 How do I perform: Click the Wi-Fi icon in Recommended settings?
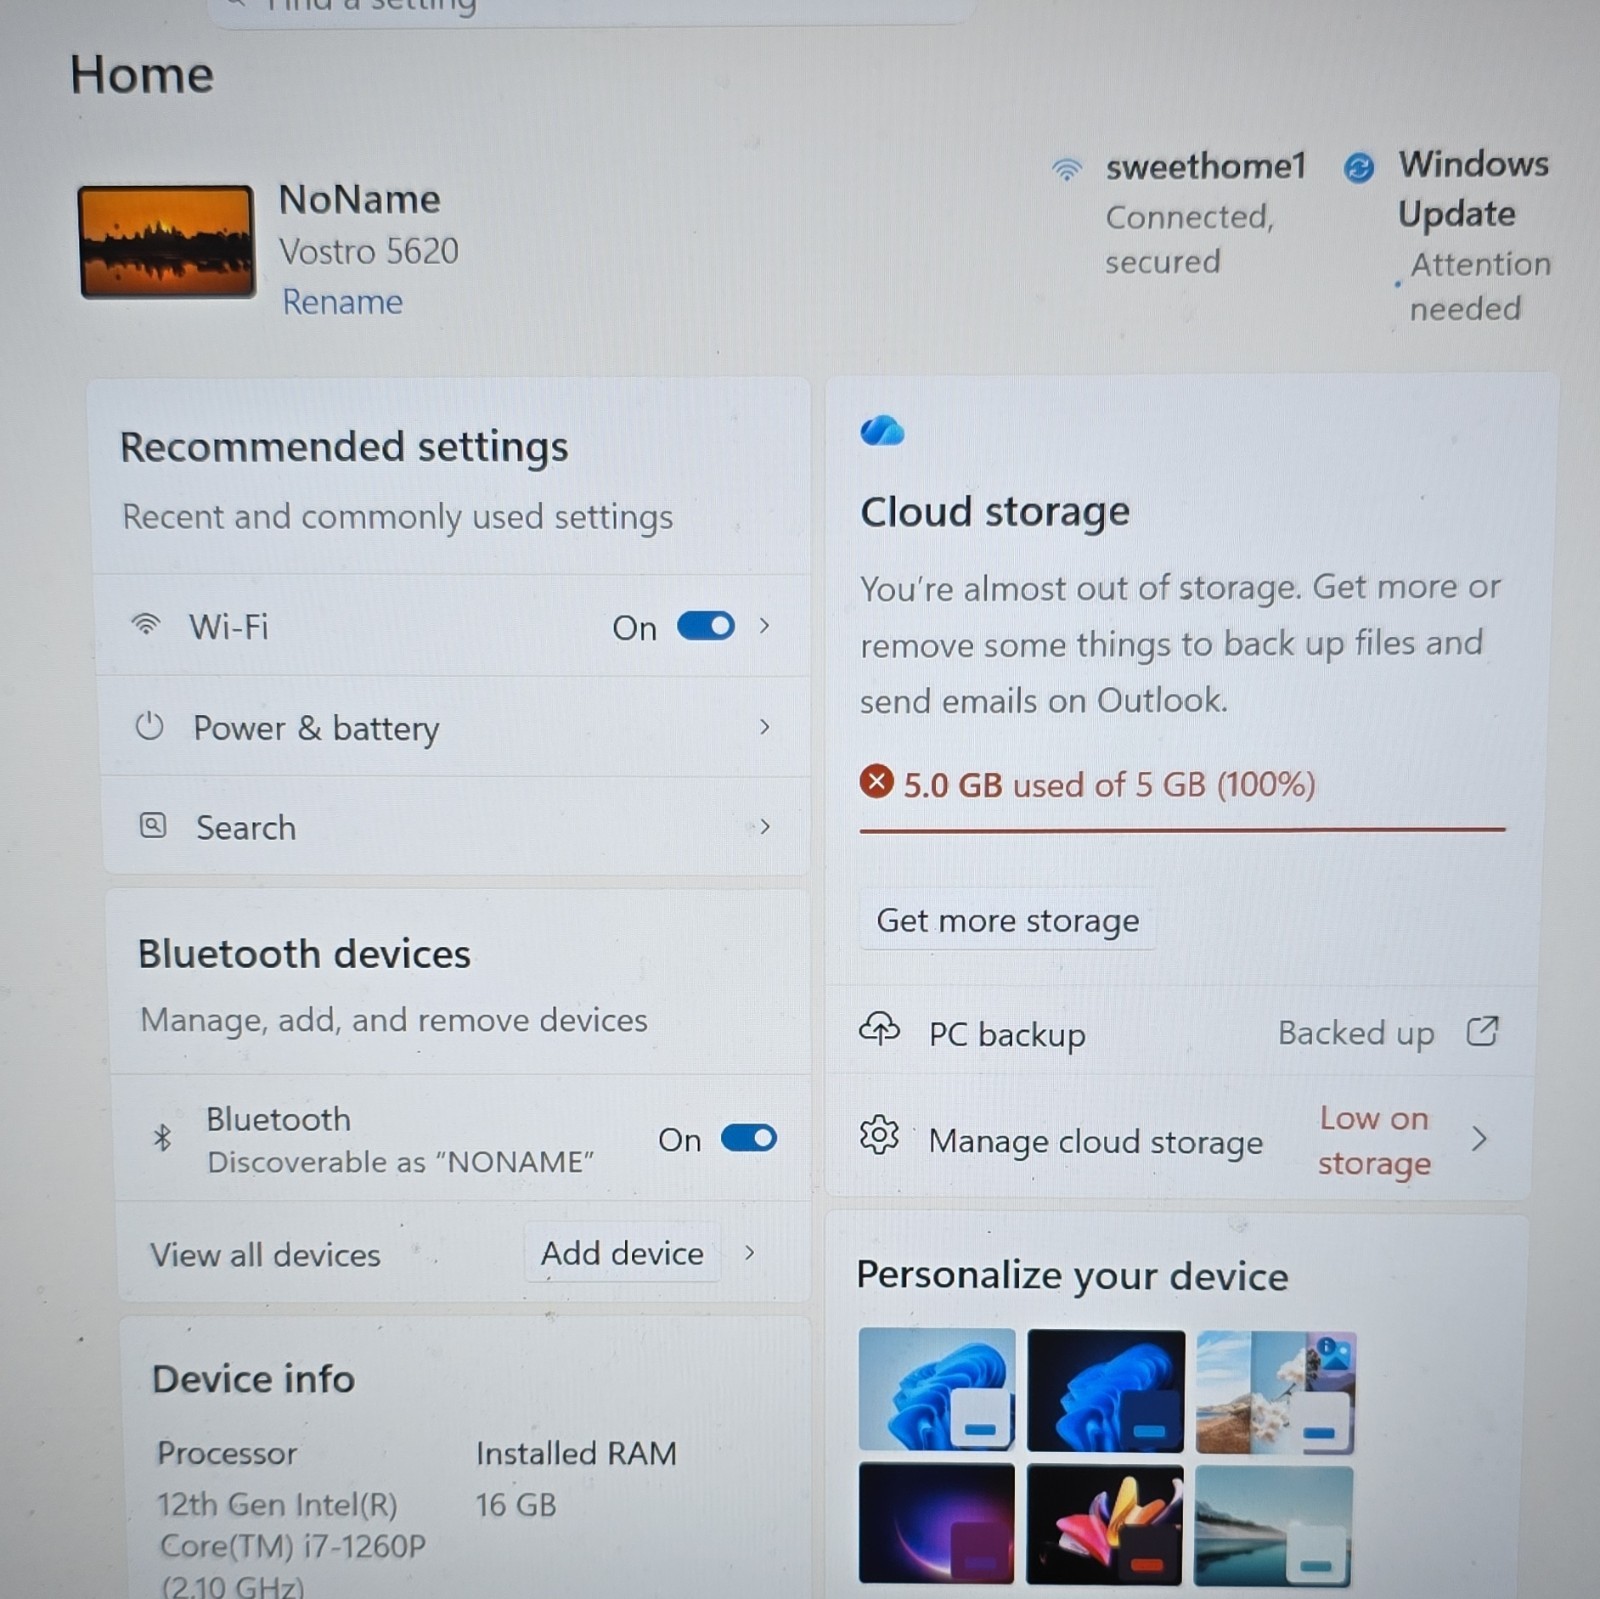click(x=146, y=625)
